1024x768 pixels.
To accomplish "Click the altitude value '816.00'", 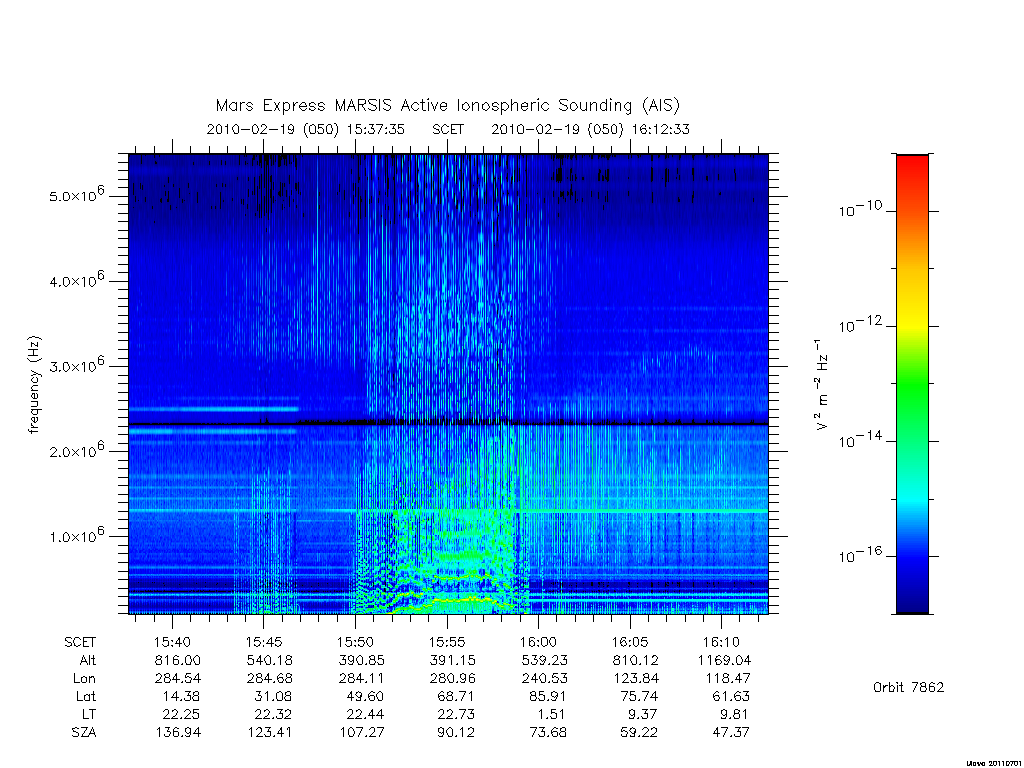I will click(178, 661).
